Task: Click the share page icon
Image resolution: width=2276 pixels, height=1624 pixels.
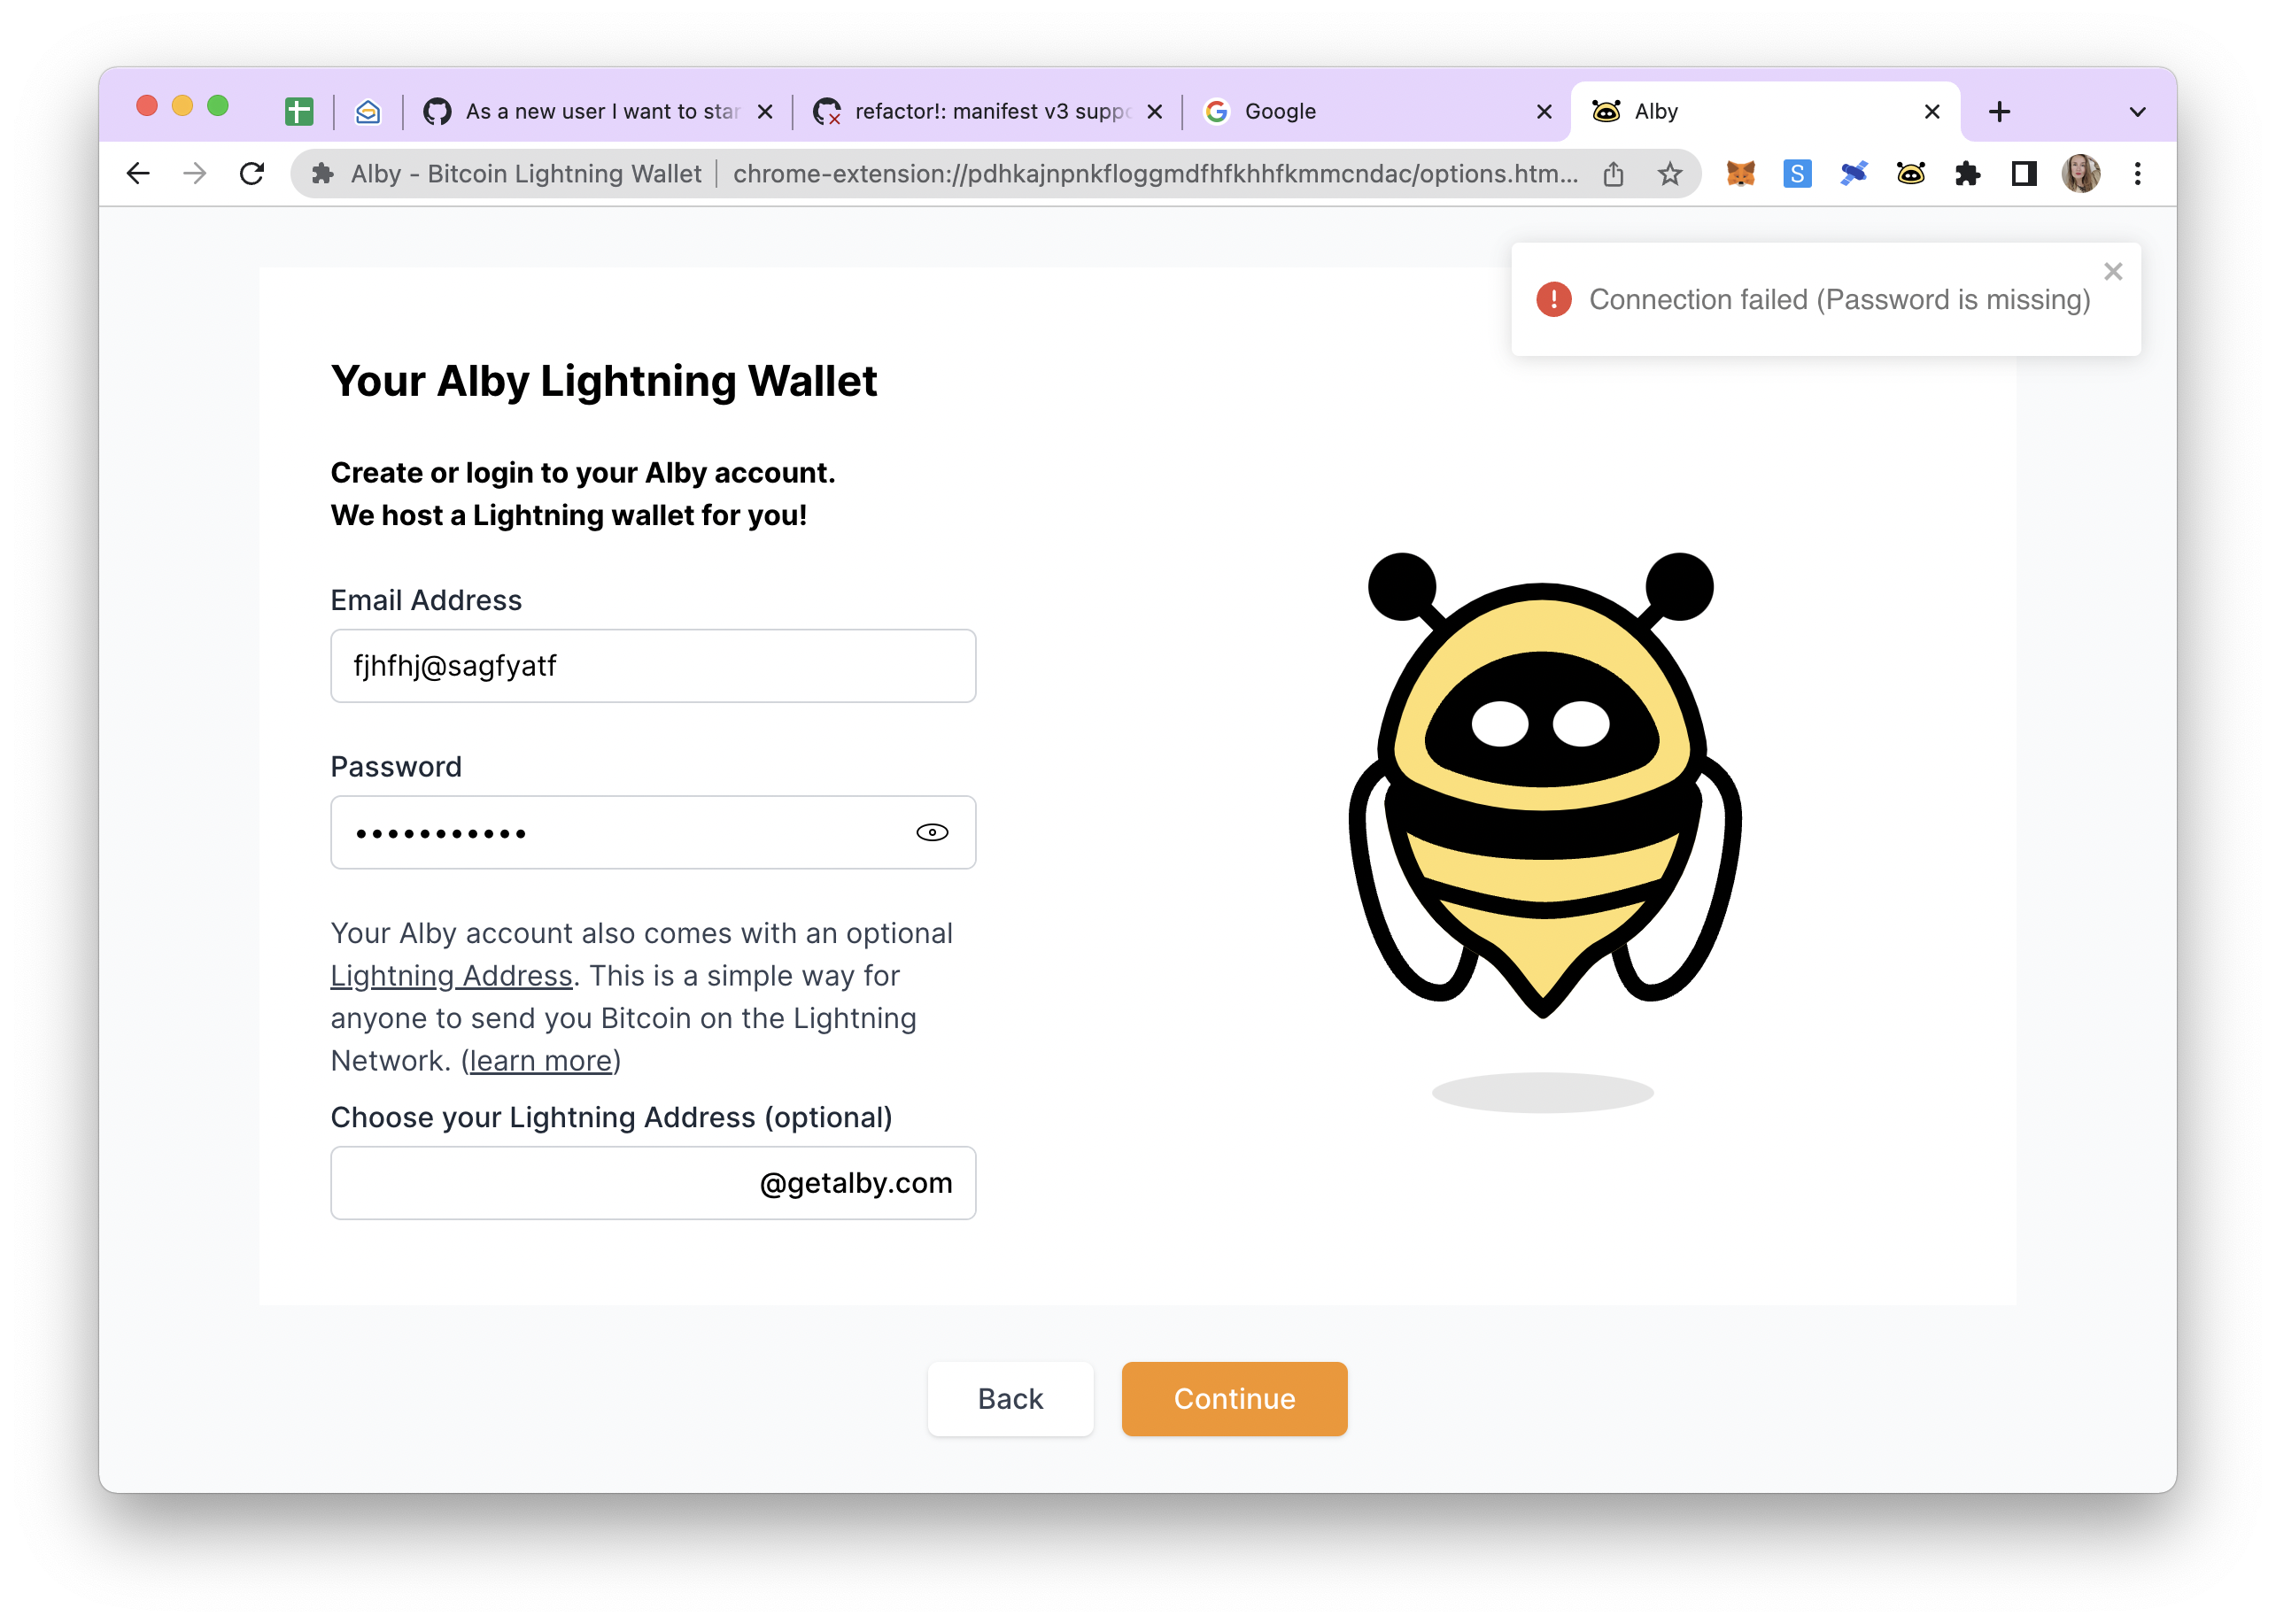Action: click(1613, 174)
